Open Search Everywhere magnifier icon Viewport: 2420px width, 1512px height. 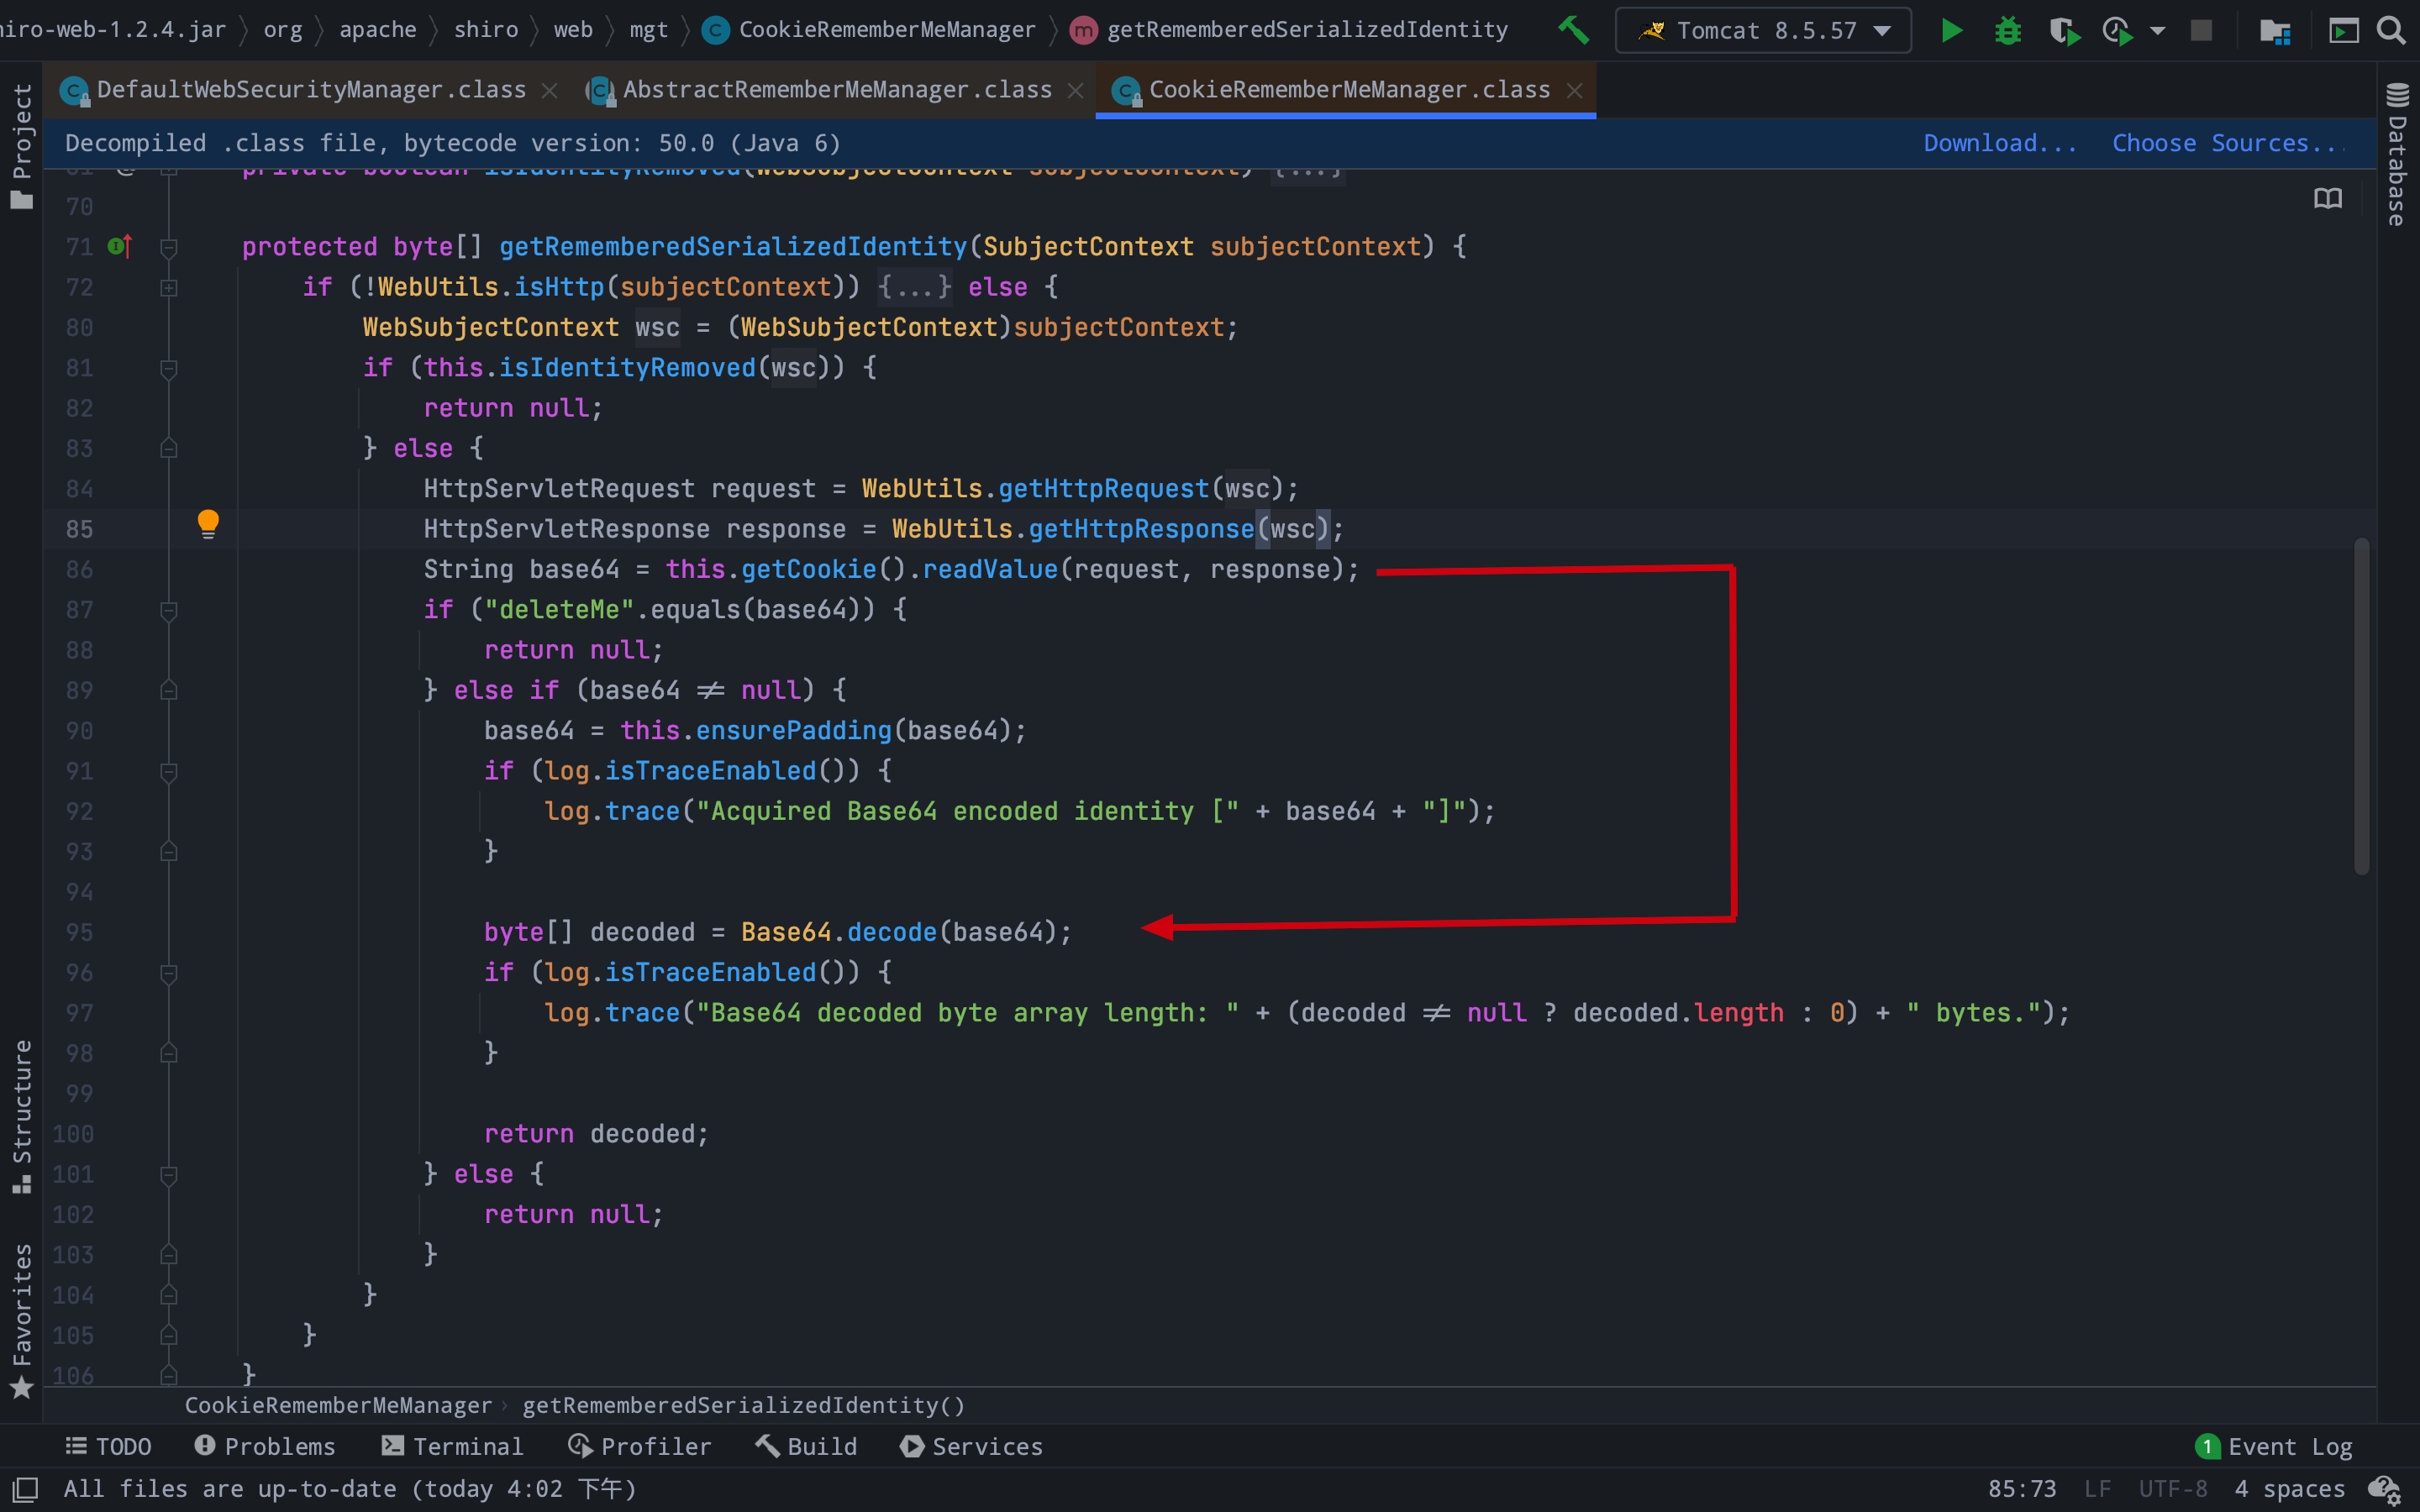click(2391, 30)
